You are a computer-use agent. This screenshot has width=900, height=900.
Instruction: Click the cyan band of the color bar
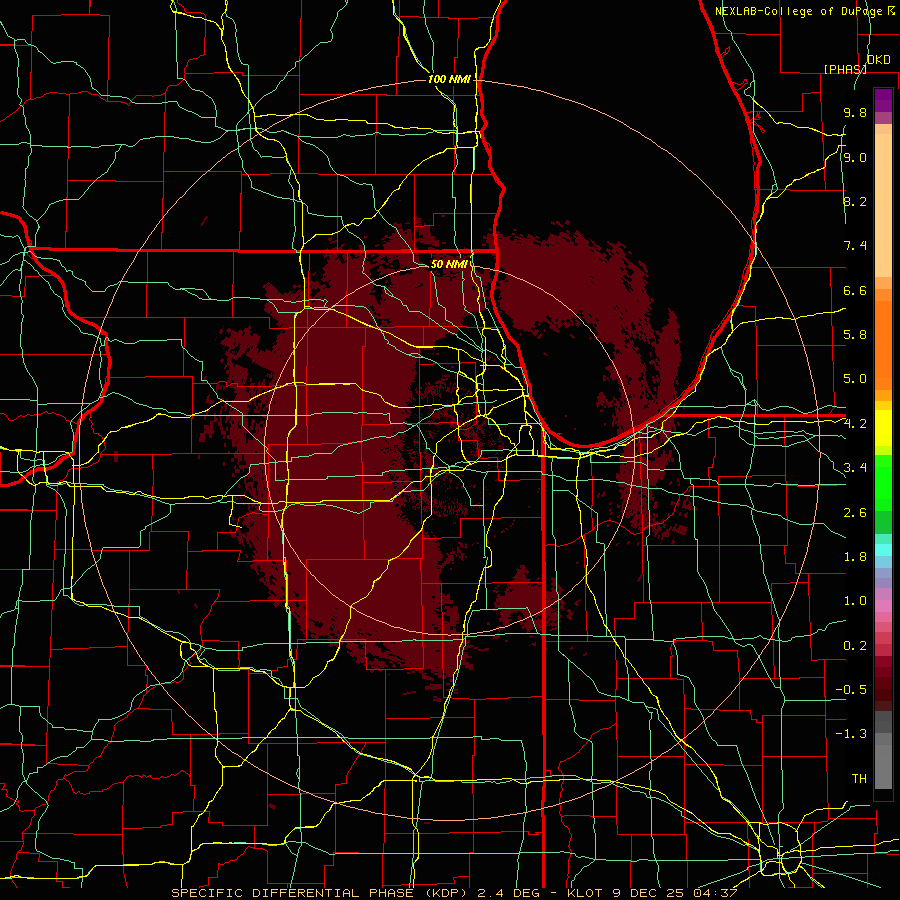tap(883, 550)
